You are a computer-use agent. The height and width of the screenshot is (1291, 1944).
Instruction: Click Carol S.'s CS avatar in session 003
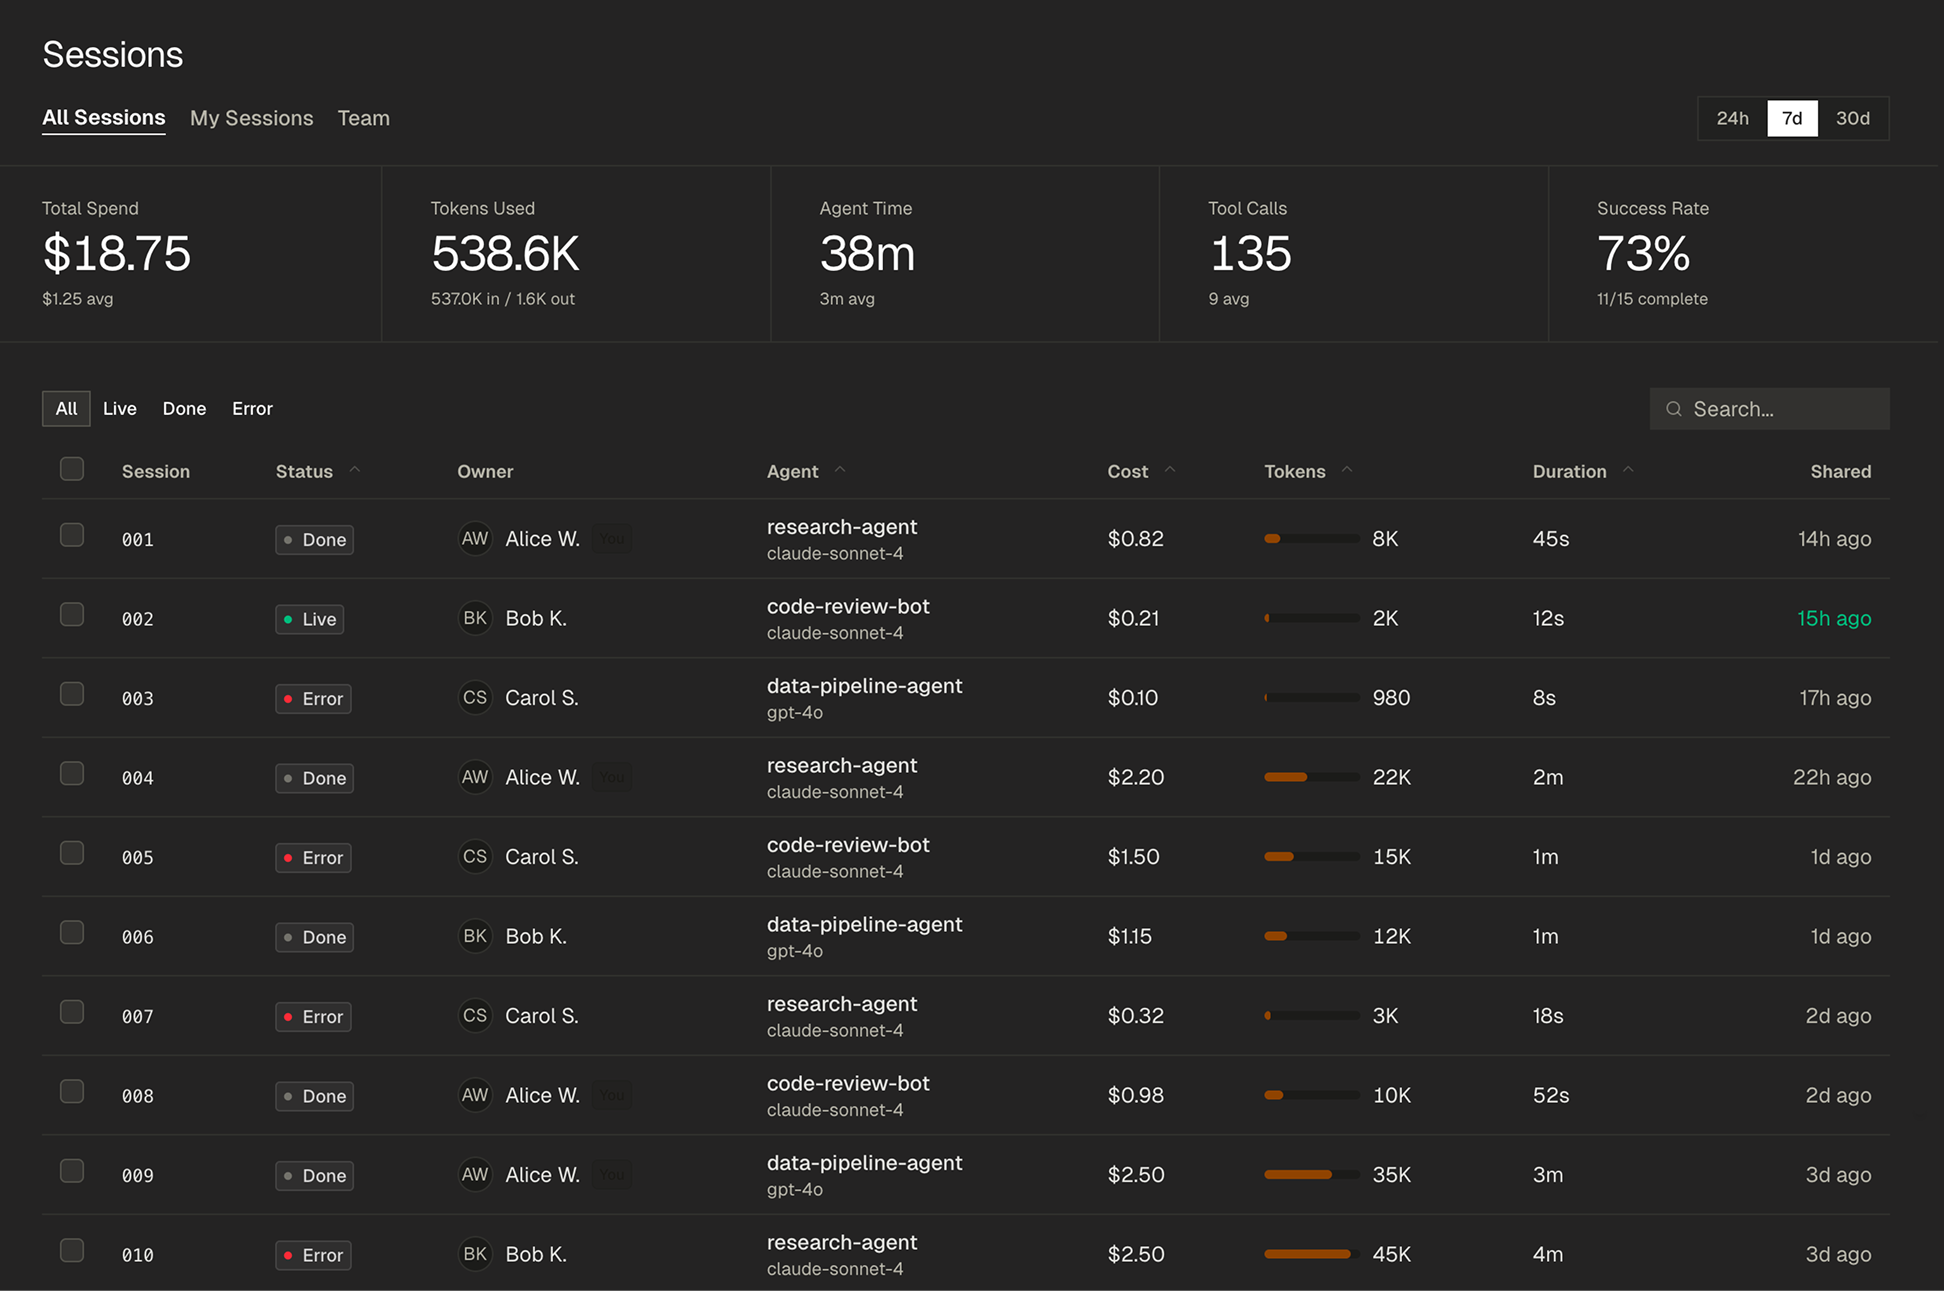click(475, 698)
